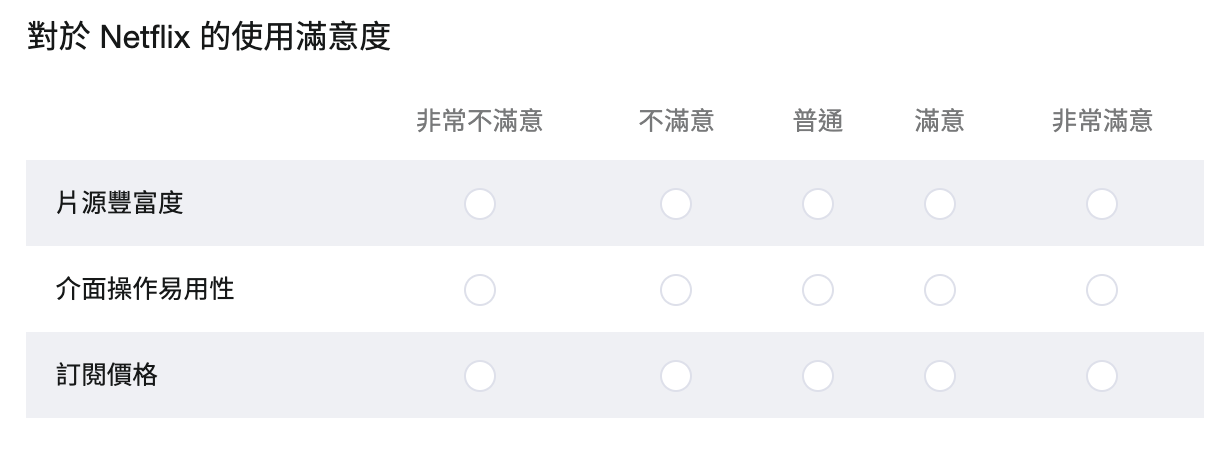Choose 非常滿意 for 介面操作易用性
Screen dimensions: 1226x458
[1102, 290]
